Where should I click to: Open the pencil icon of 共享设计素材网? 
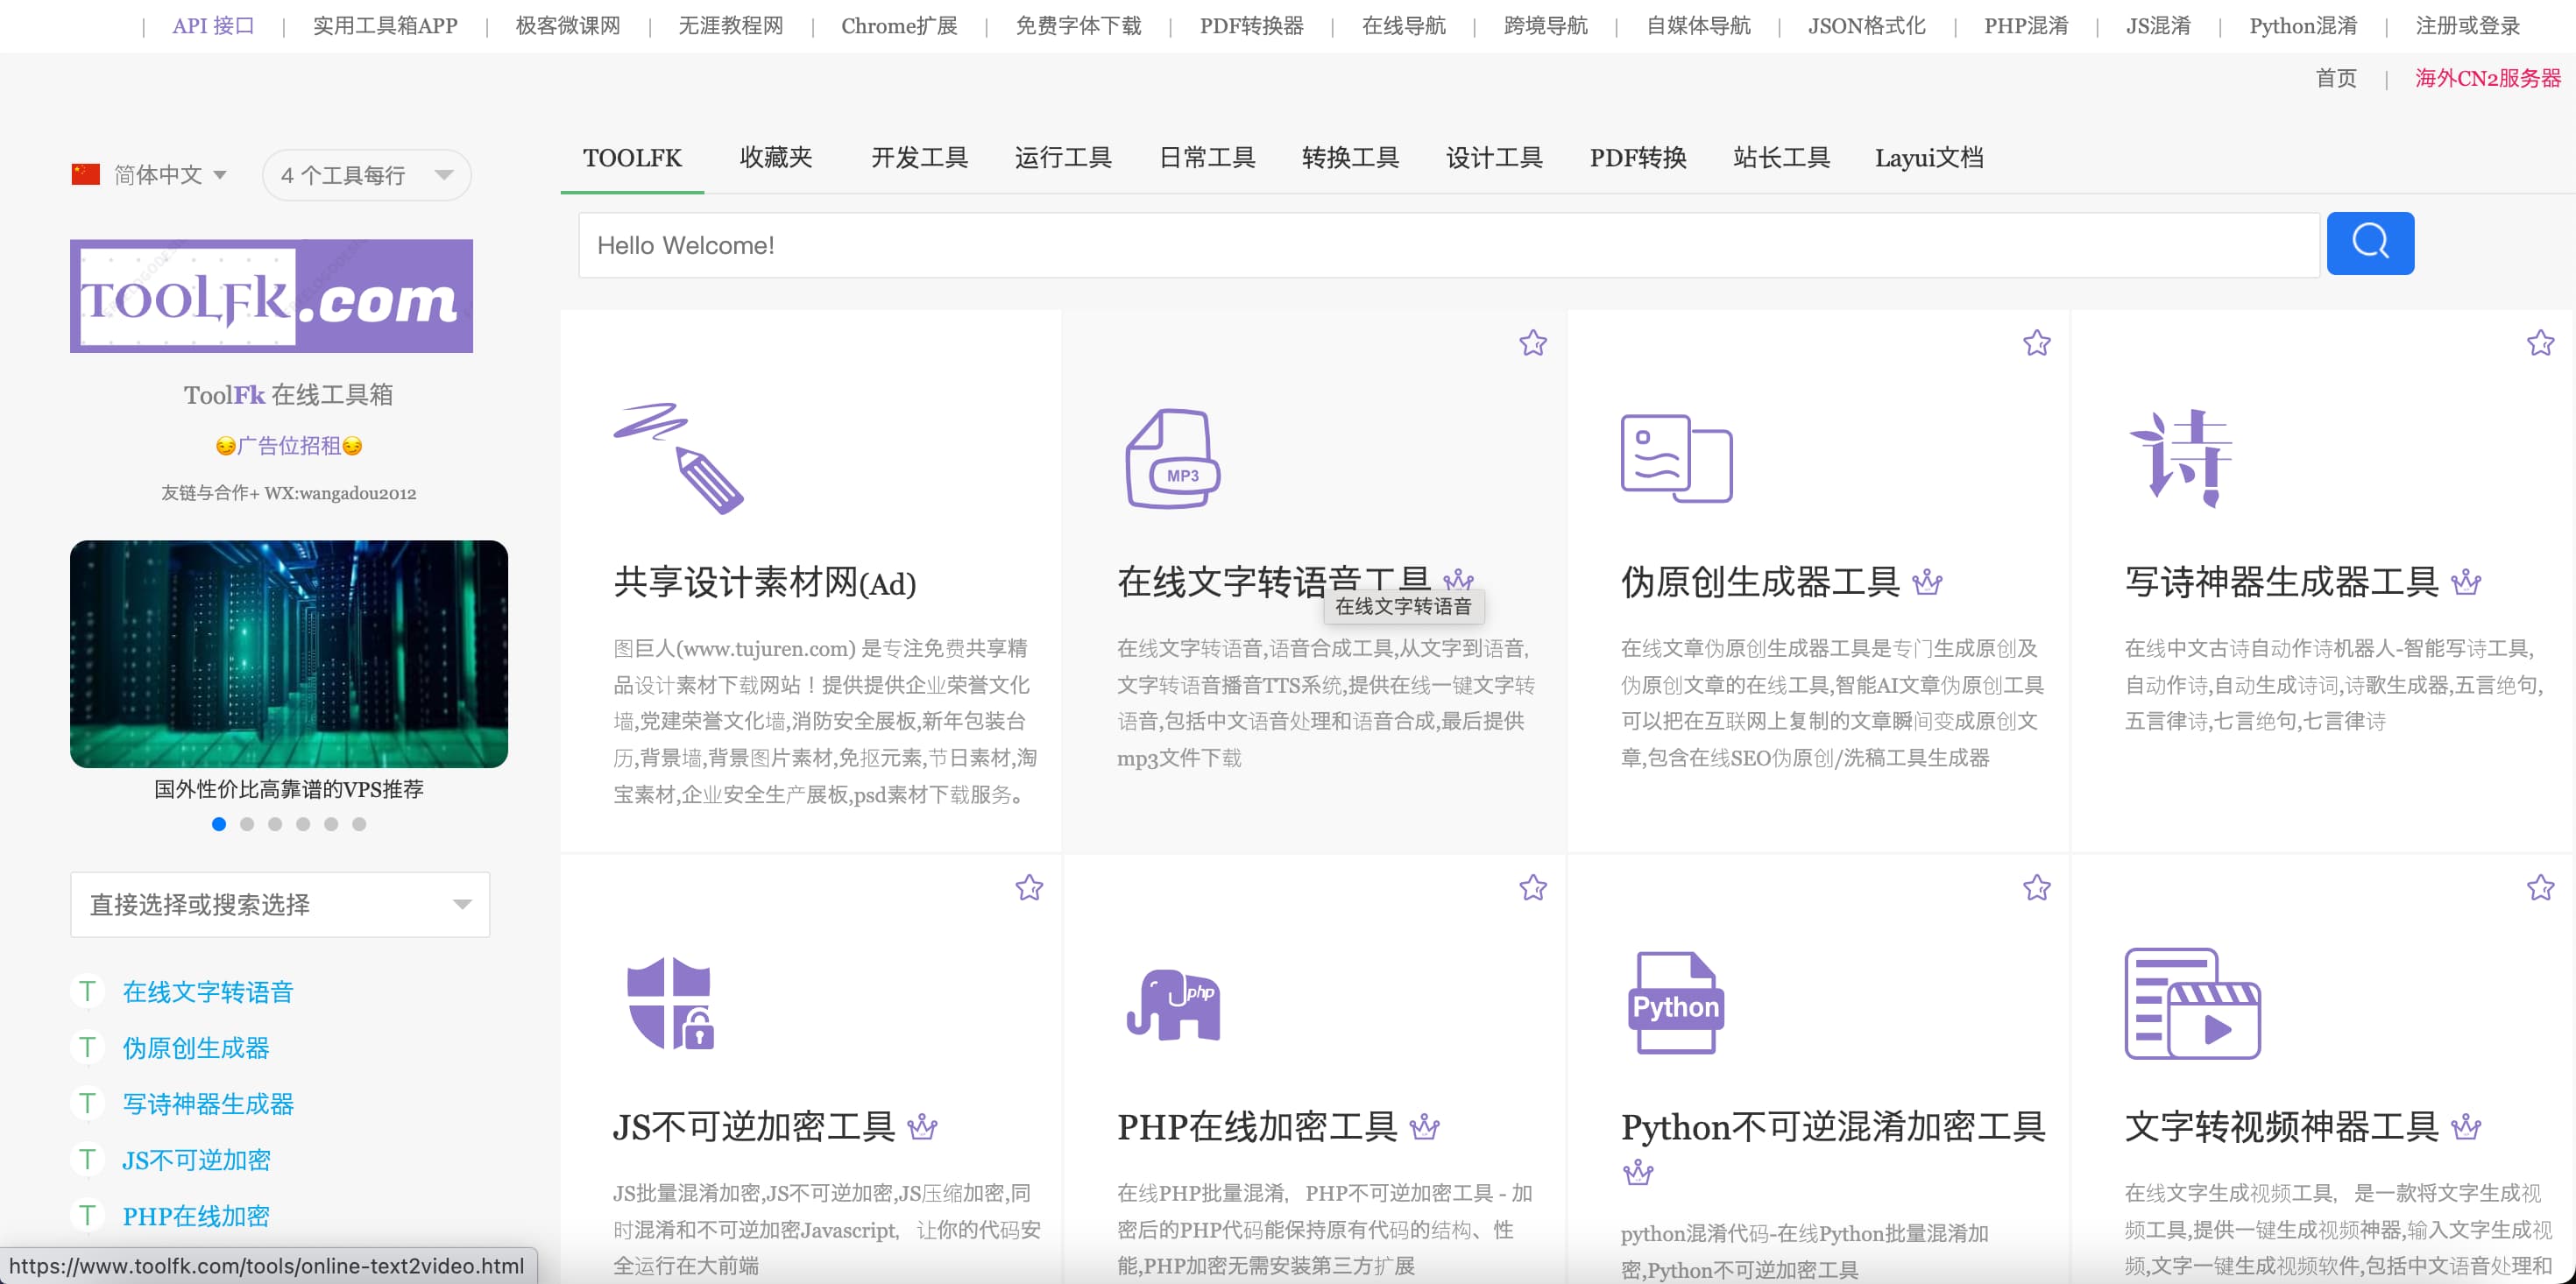(678, 459)
